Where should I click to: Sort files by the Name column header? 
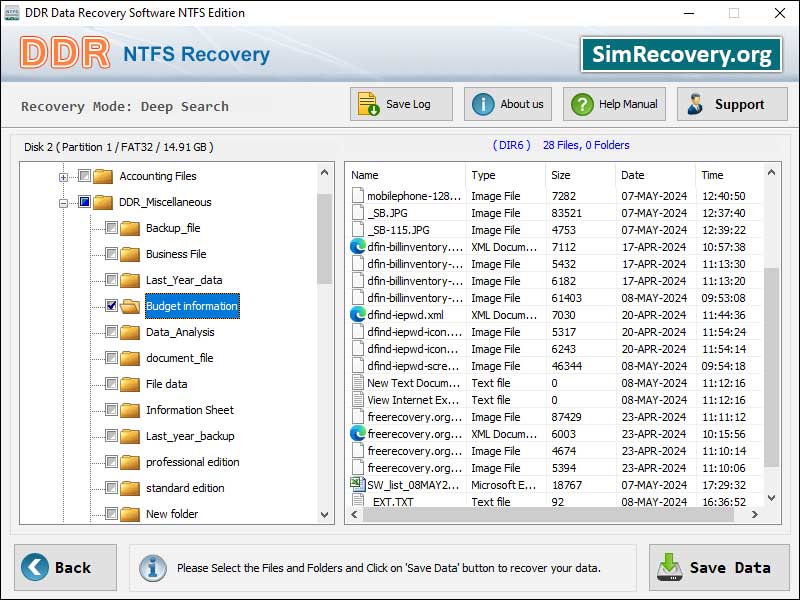364,175
